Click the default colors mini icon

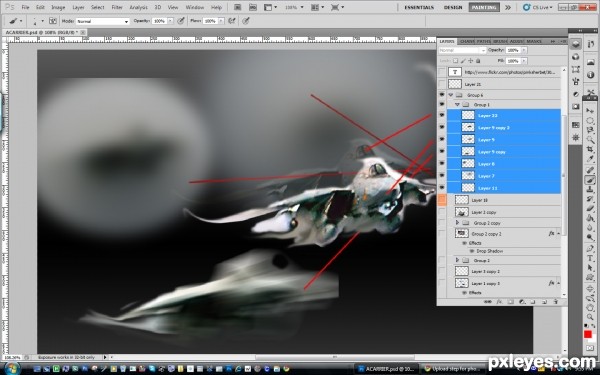coord(586,325)
